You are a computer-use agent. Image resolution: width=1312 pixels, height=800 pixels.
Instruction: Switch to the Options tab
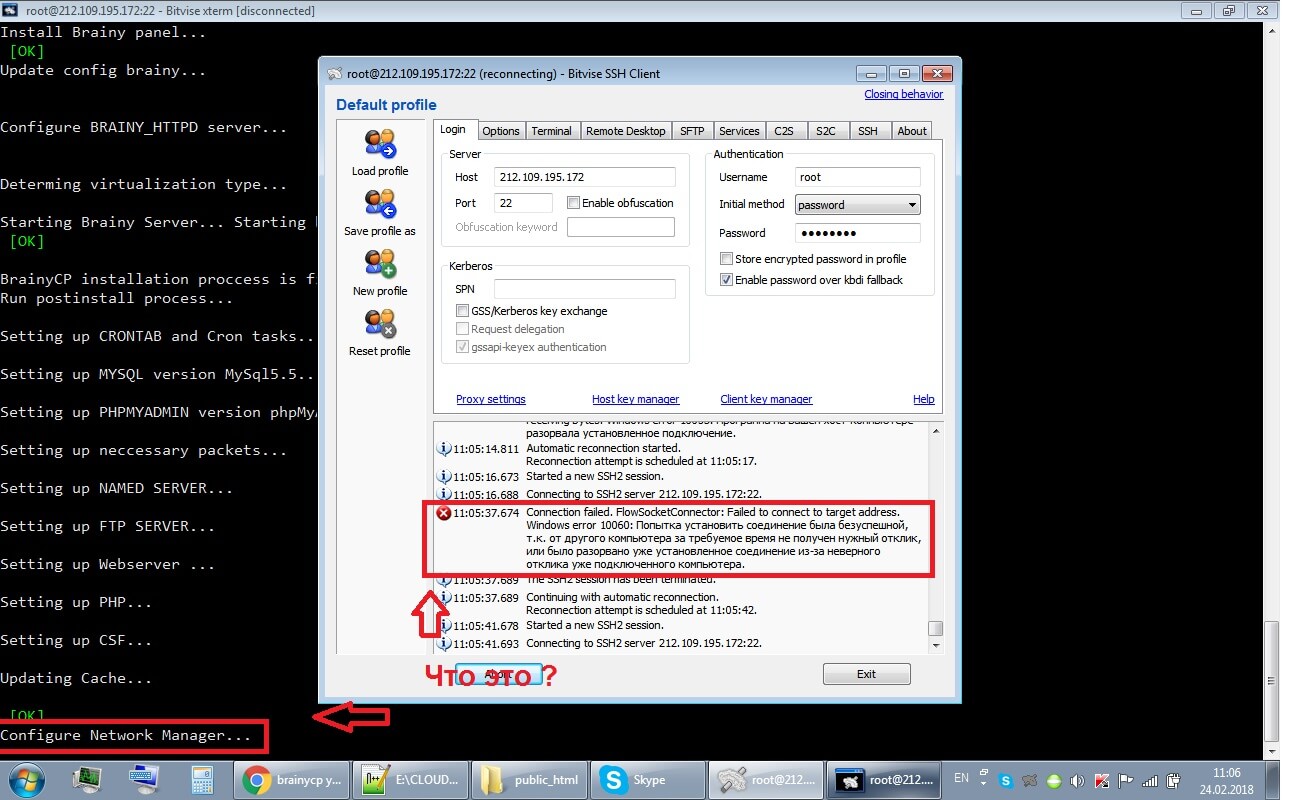(500, 131)
